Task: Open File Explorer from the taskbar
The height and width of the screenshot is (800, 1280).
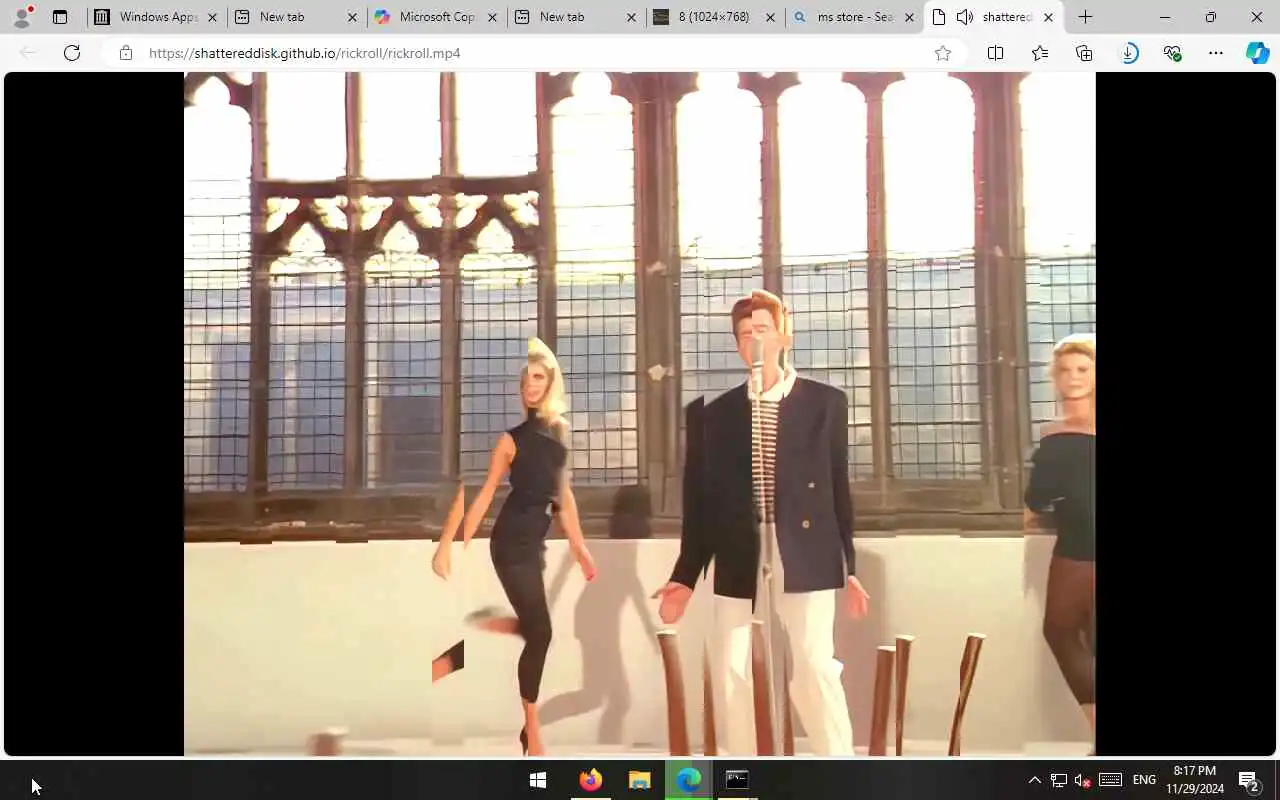Action: (x=640, y=780)
